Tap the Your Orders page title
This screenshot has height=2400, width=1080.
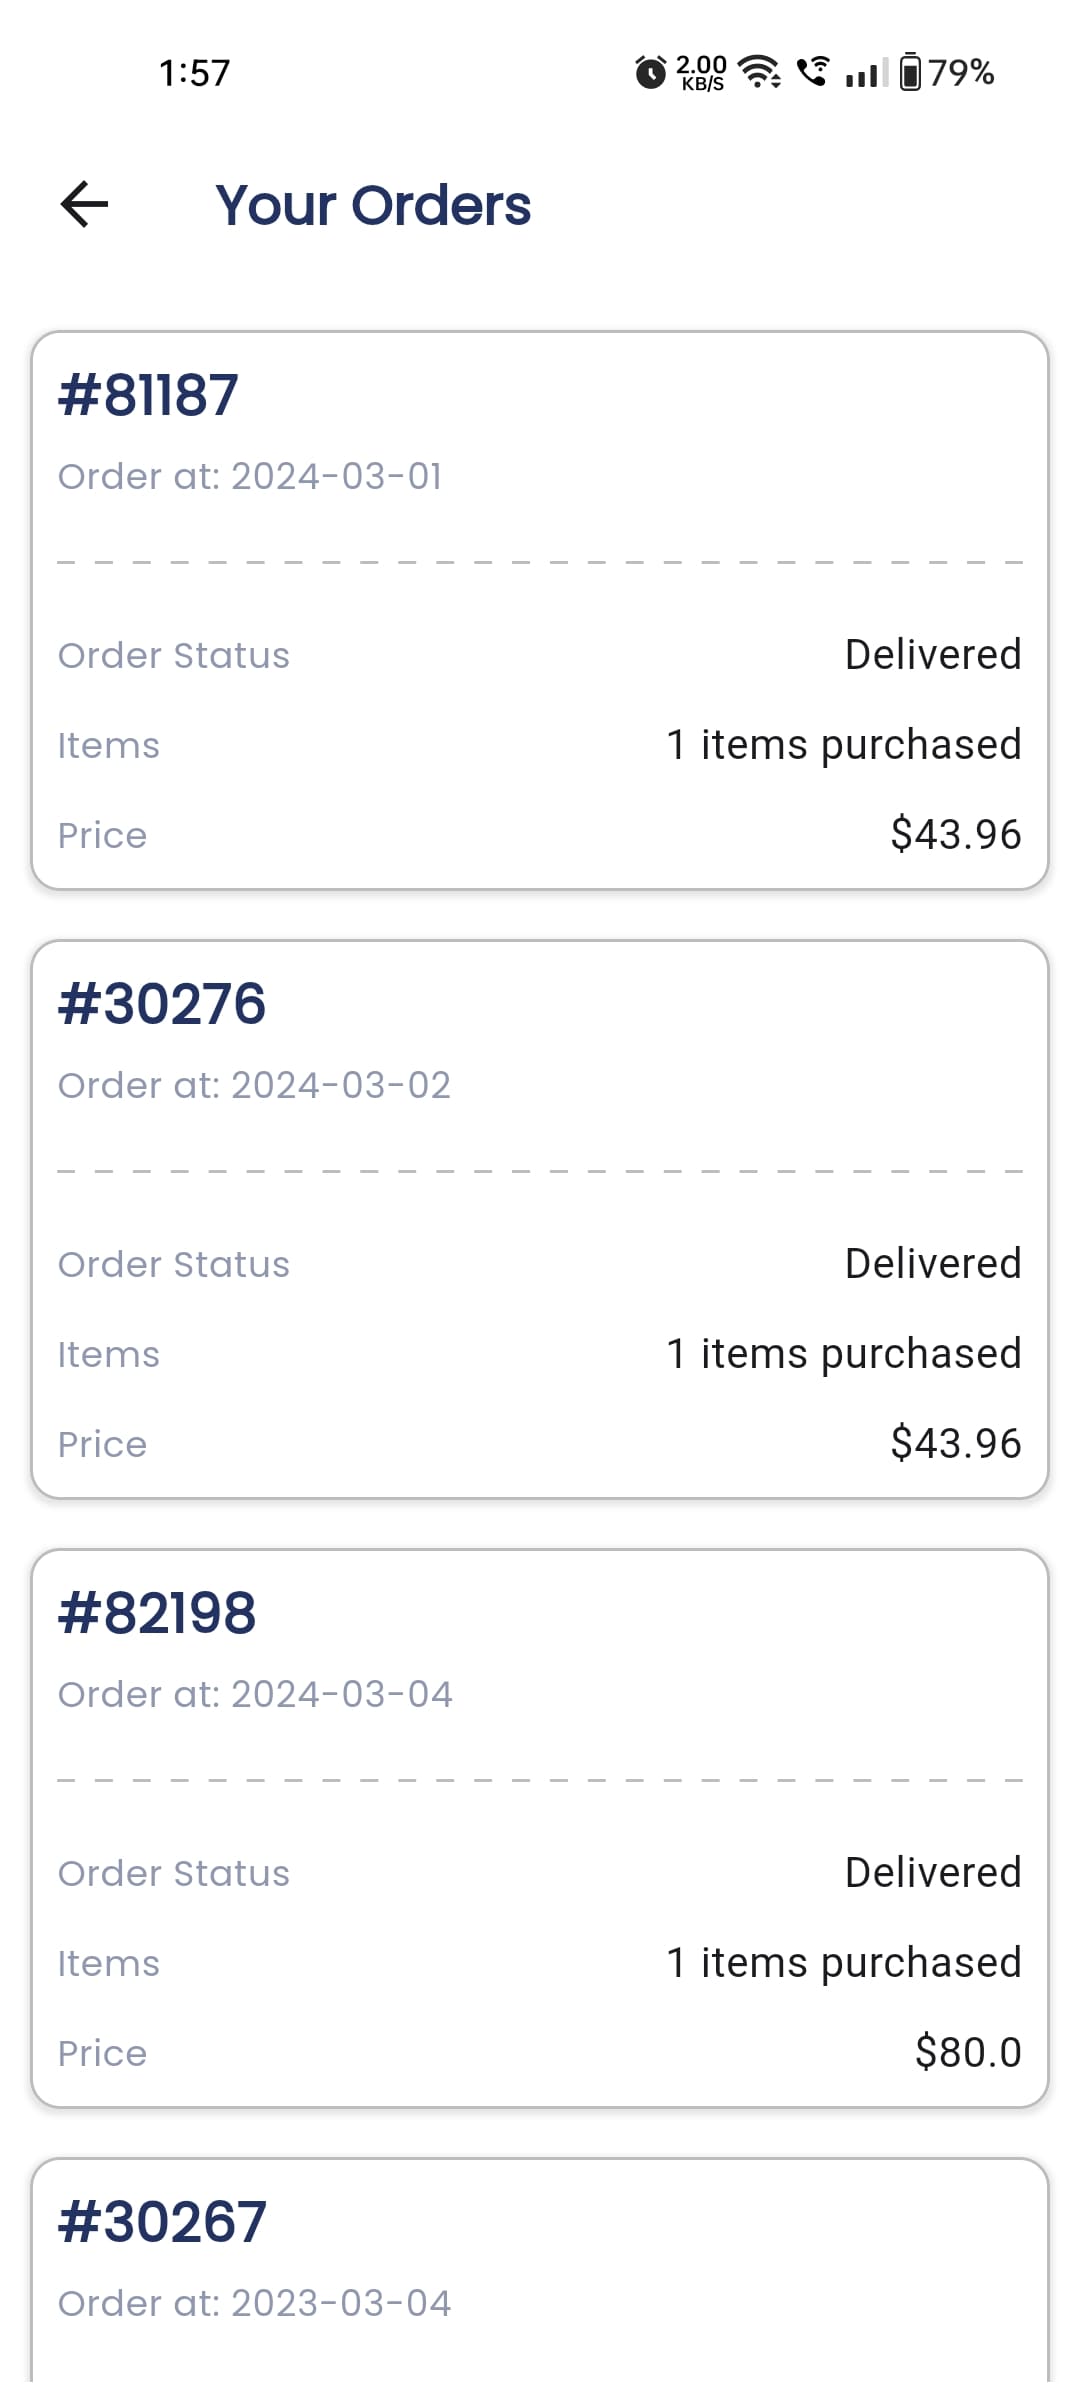click(x=373, y=205)
